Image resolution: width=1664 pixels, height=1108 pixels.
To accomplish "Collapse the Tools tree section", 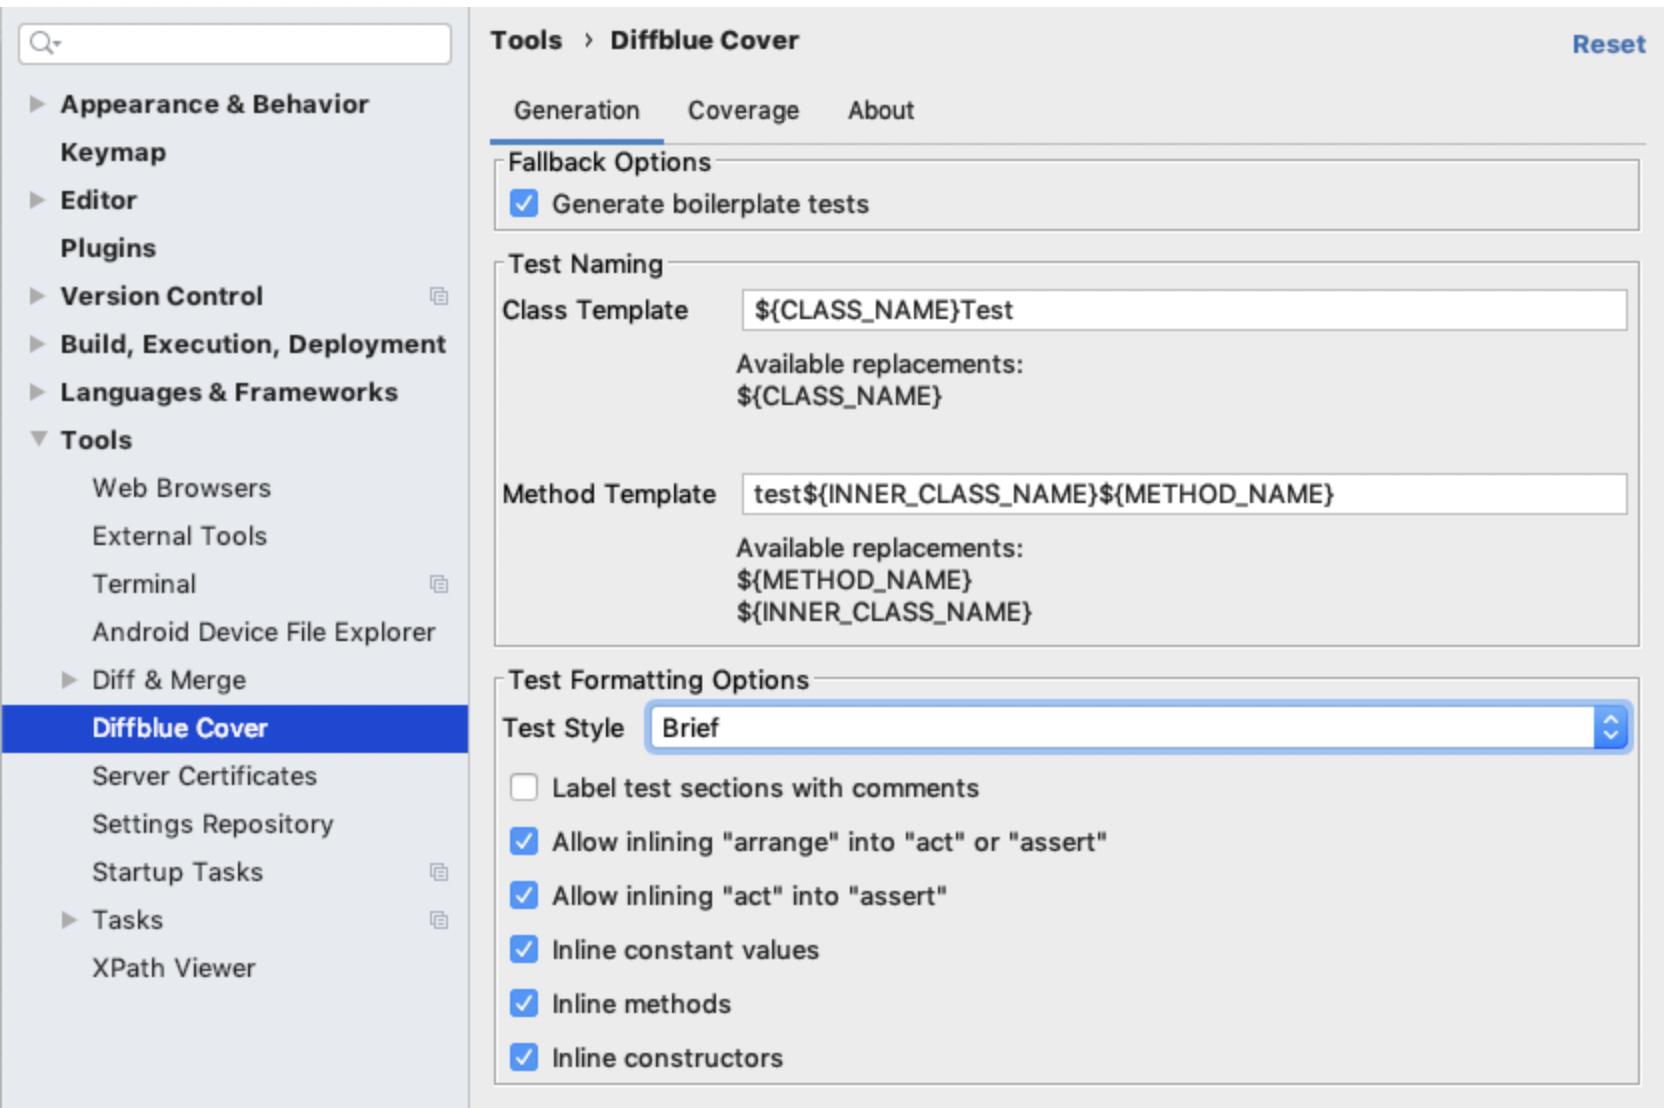I will coord(38,440).
